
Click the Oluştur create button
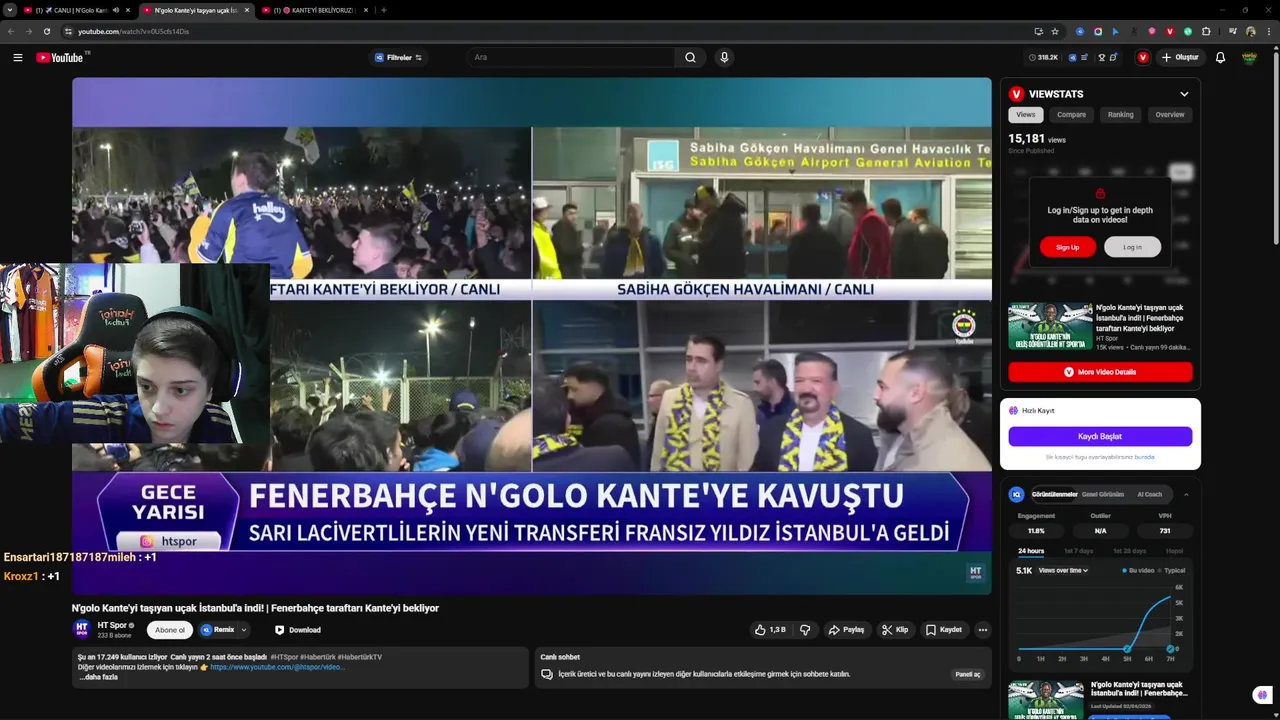(x=1180, y=57)
